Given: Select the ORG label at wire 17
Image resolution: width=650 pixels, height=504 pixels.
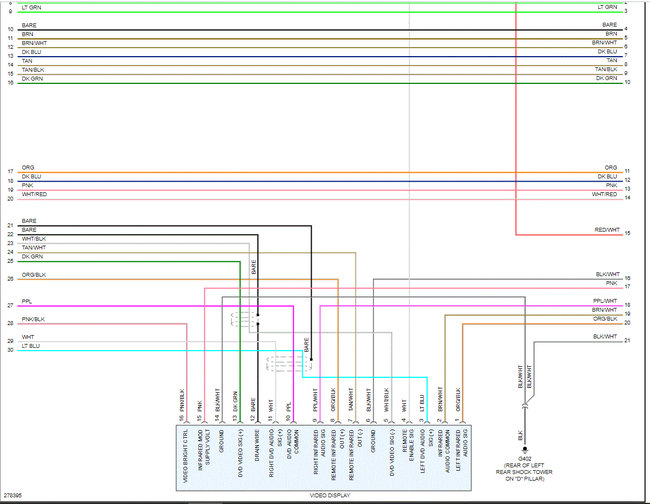Looking at the screenshot, I should (x=28, y=167).
